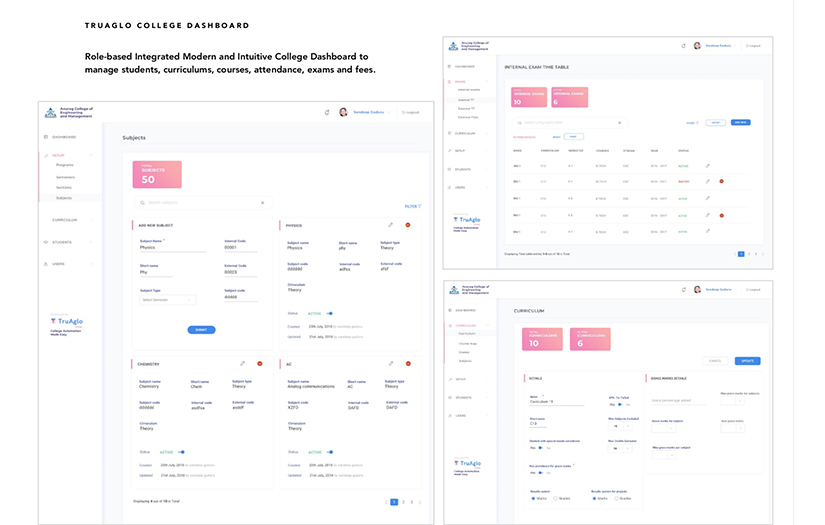The width and height of the screenshot is (825, 525).
Task: Click the user avatar in Subjects screen header
Action: point(343,112)
